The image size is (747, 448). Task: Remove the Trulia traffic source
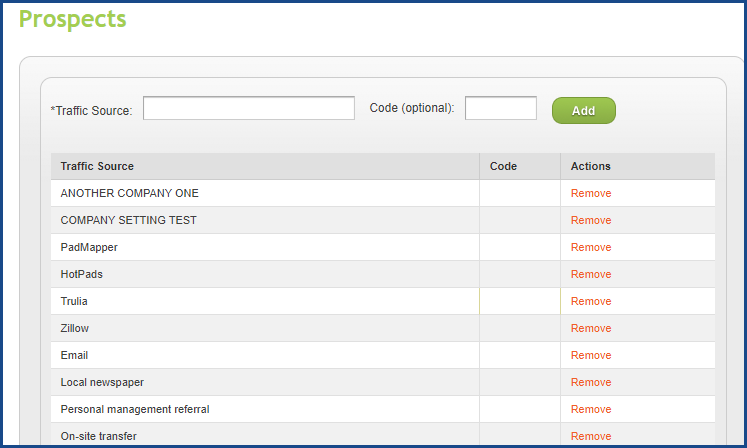point(591,301)
